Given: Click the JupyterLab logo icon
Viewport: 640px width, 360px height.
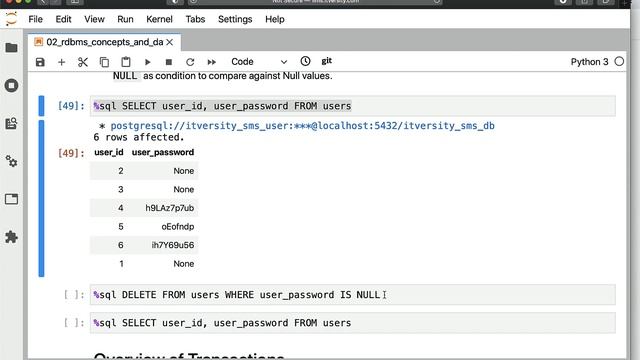Looking at the screenshot, I should pos(11,19).
